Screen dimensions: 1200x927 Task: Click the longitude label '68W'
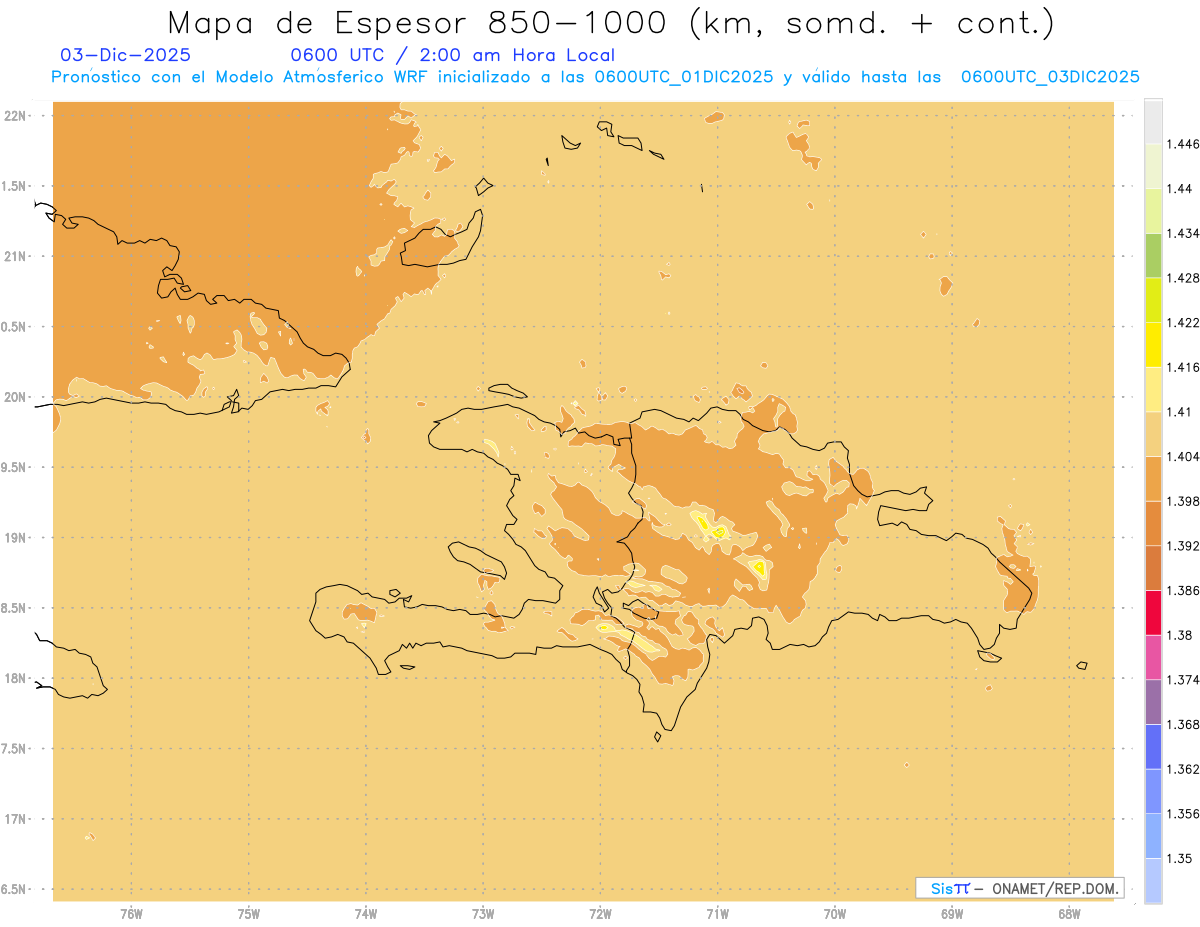click(x=1069, y=914)
